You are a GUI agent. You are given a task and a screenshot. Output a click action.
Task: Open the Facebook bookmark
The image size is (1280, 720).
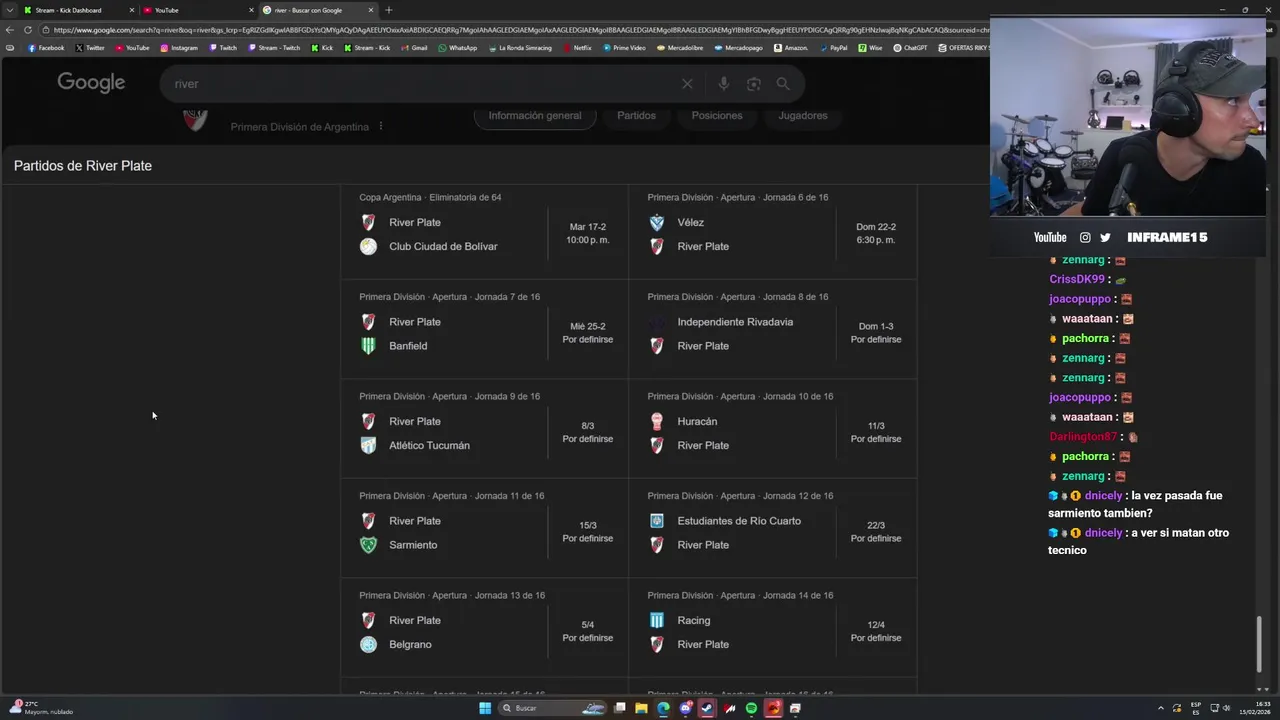46,48
